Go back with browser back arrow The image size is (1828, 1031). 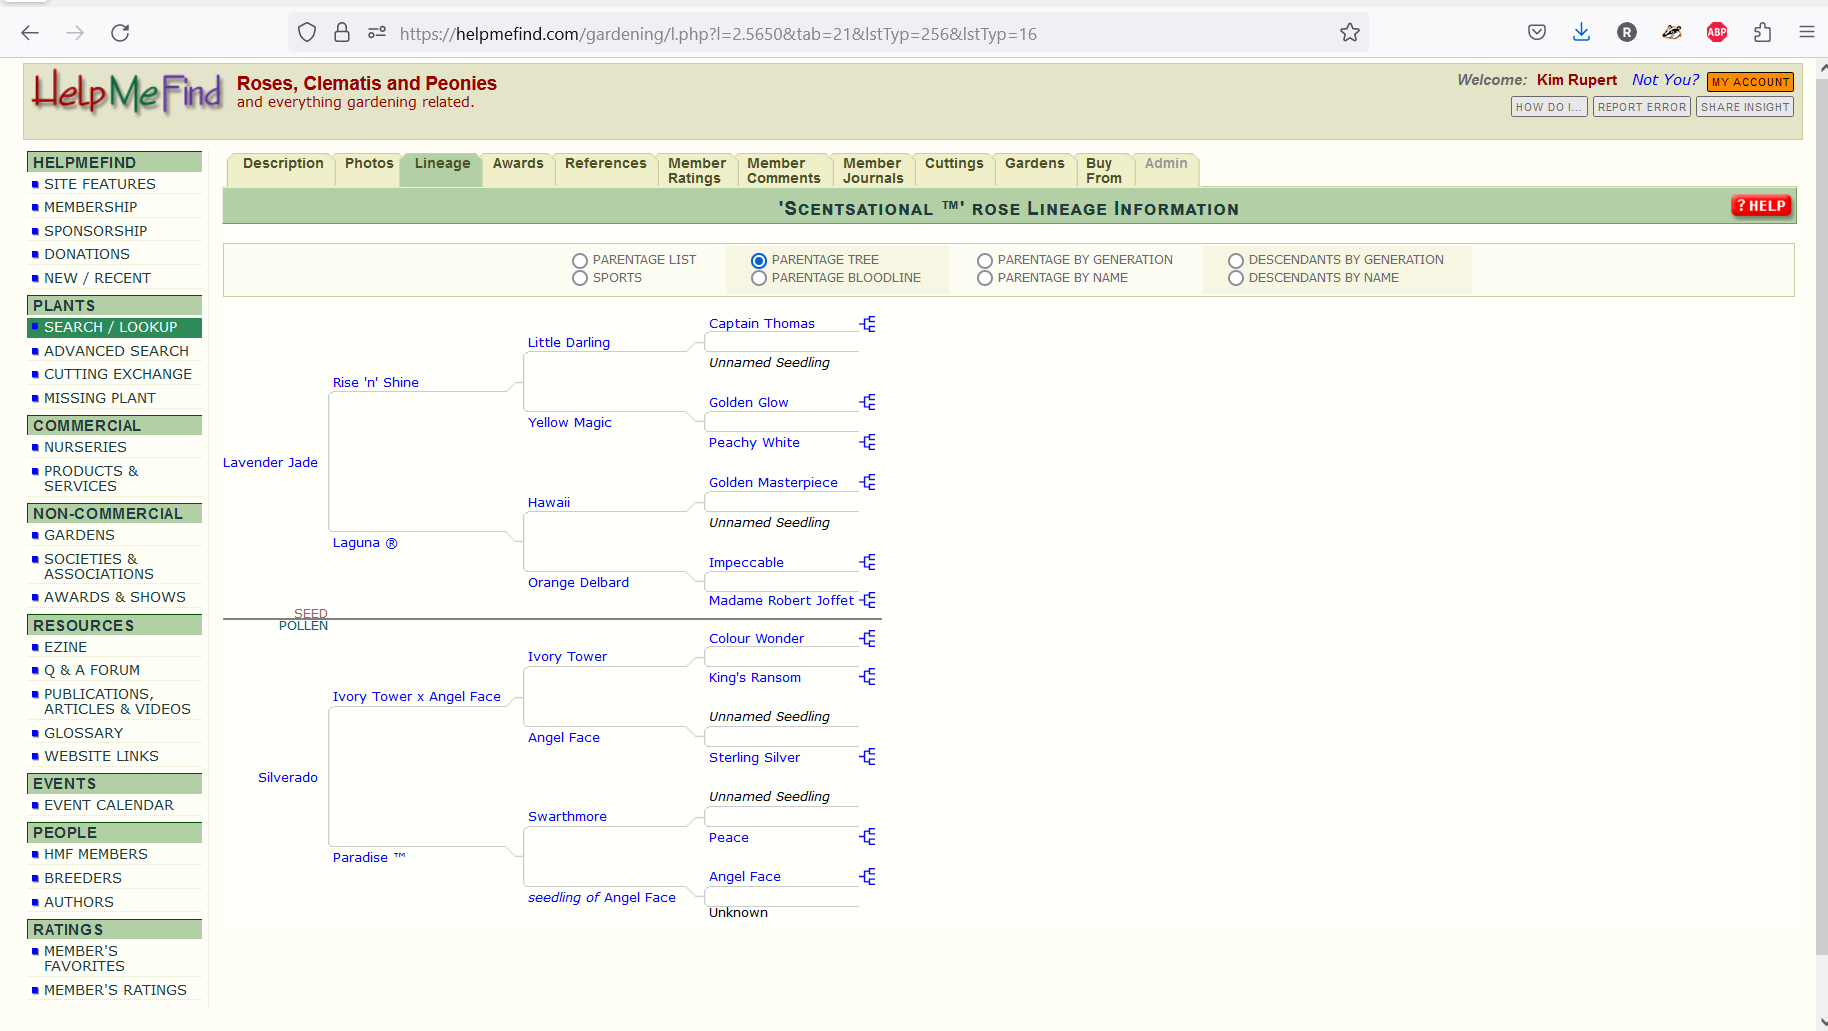pyautogui.click(x=30, y=33)
